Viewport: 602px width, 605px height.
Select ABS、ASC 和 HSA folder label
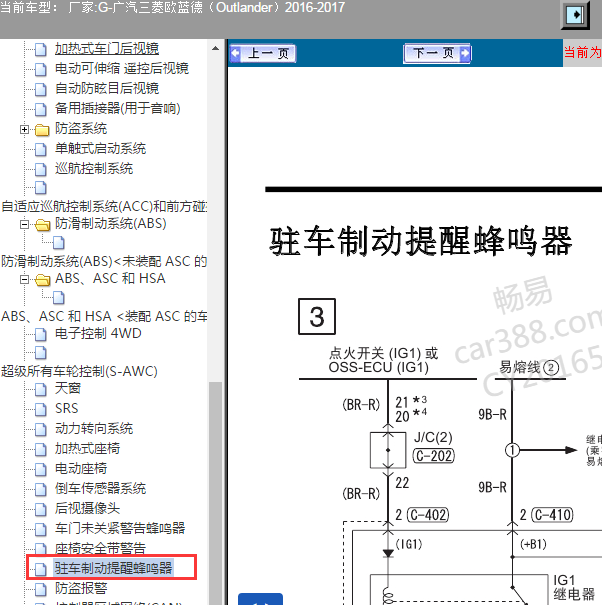point(110,279)
